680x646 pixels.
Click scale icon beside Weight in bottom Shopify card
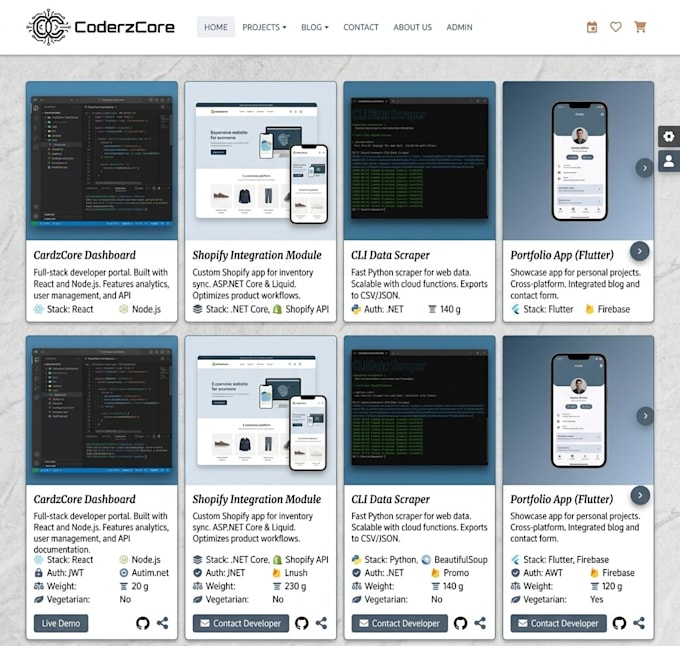click(x=197, y=586)
